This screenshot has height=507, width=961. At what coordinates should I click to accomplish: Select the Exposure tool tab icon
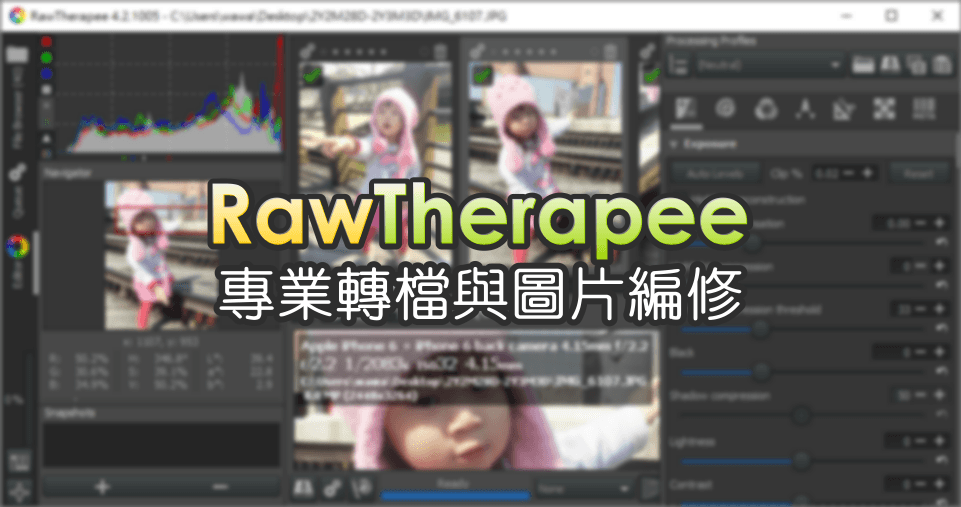click(x=686, y=109)
